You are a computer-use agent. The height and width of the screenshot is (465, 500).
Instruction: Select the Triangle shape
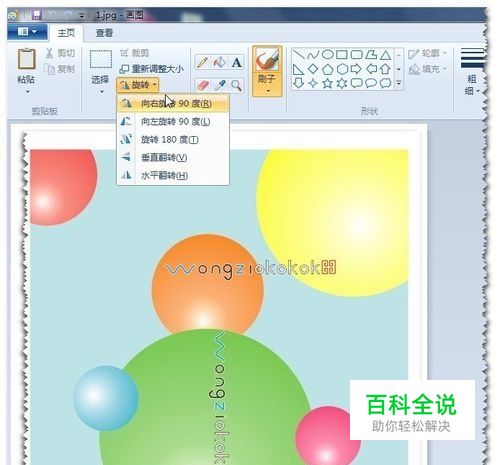click(x=385, y=54)
